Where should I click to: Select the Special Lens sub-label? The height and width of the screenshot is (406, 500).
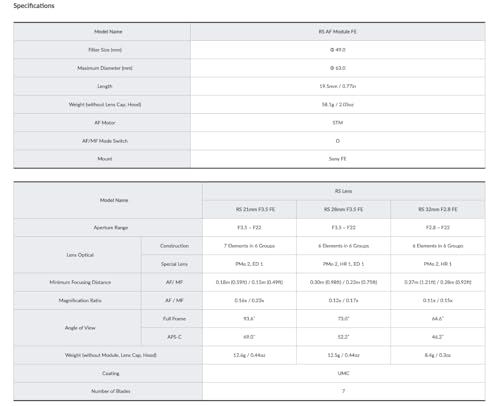click(x=174, y=264)
